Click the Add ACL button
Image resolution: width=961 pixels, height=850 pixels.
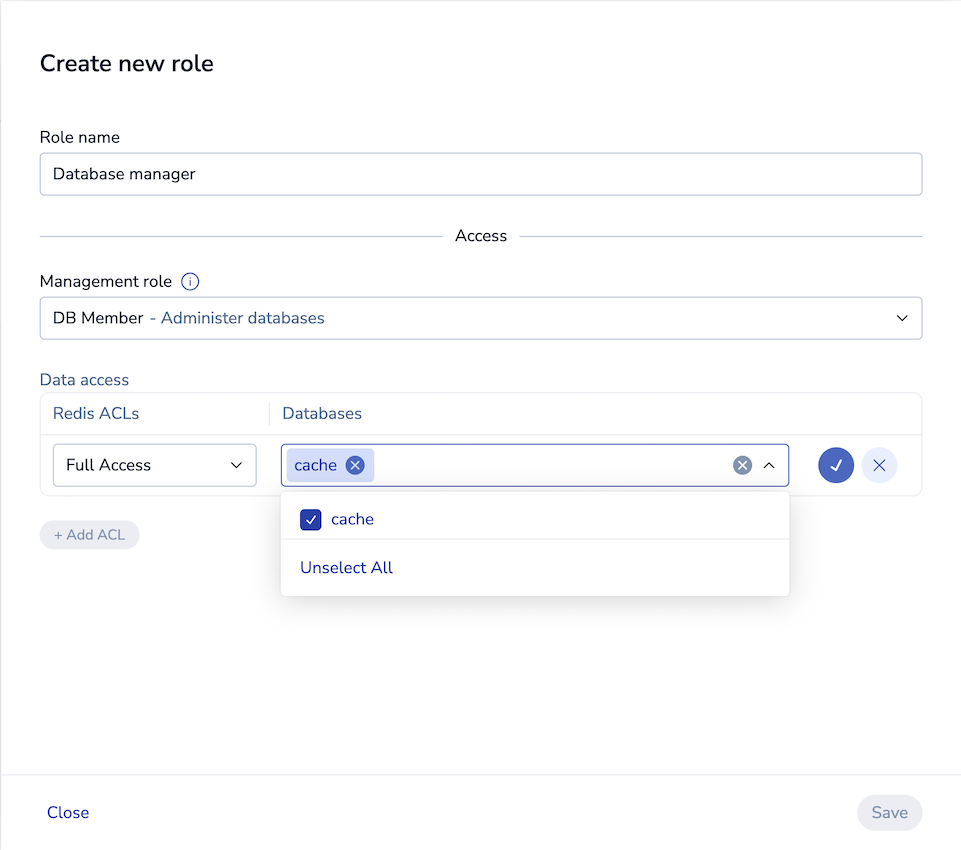(89, 534)
